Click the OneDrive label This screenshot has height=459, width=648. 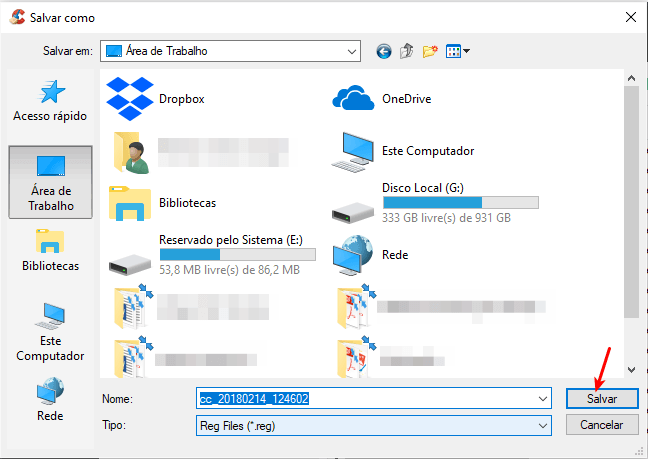407,99
